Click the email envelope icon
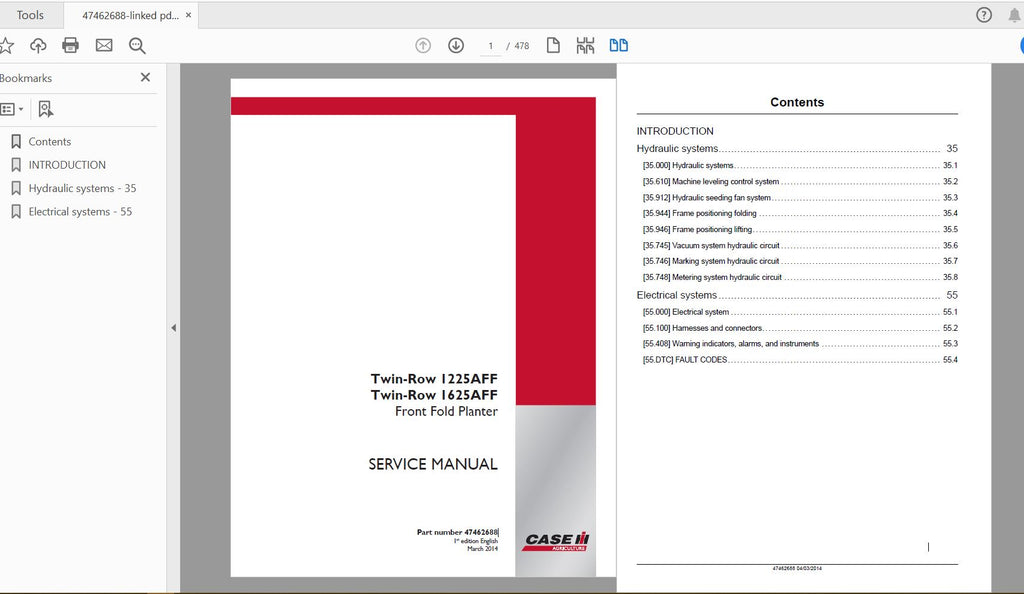Viewport: 1024px width, 594px height. tap(104, 45)
